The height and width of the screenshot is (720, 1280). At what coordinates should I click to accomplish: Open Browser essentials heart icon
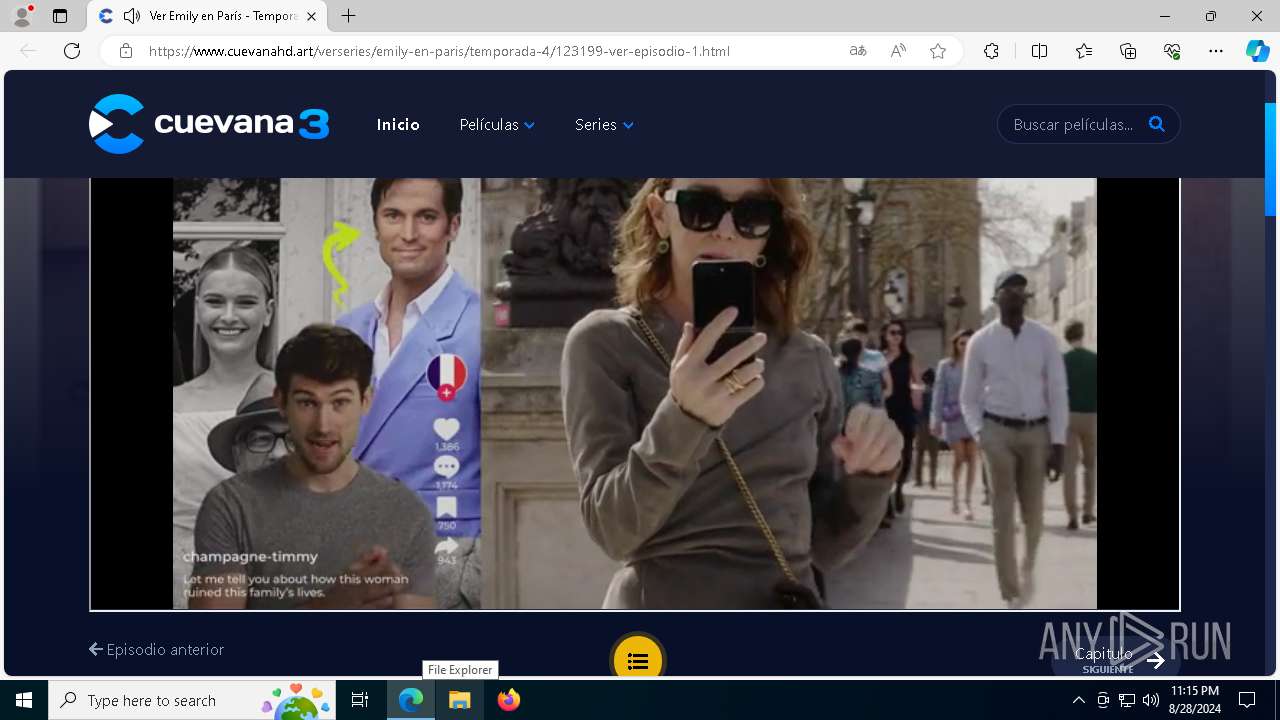click(1172, 51)
